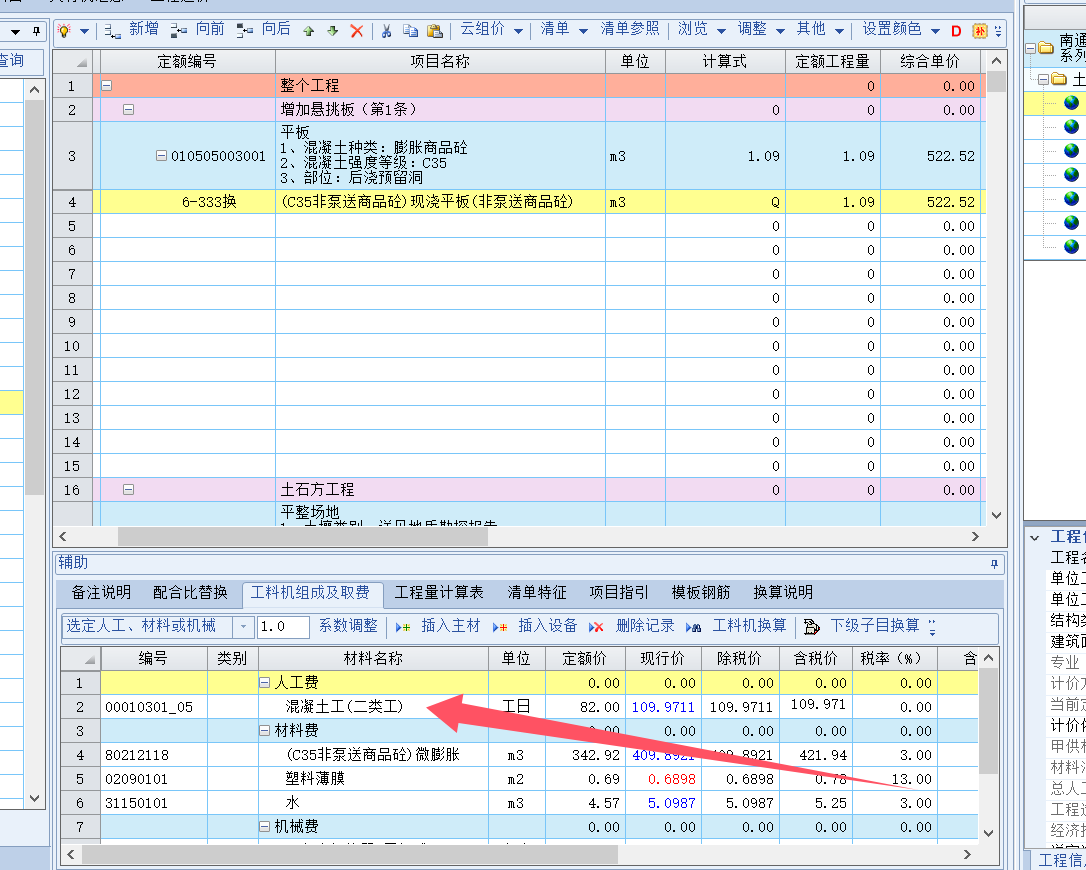Click the red X delete icon
The image size is (1086, 870).
click(357, 30)
